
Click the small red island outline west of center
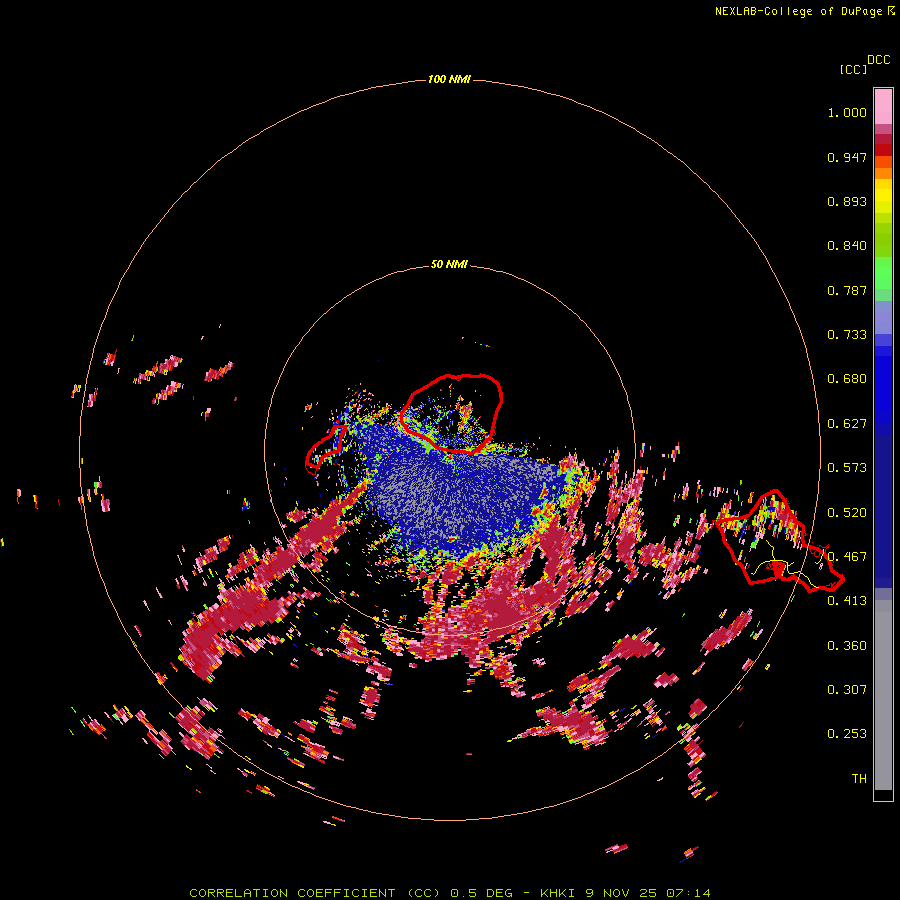pyautogui.click(x=326, y=449)
